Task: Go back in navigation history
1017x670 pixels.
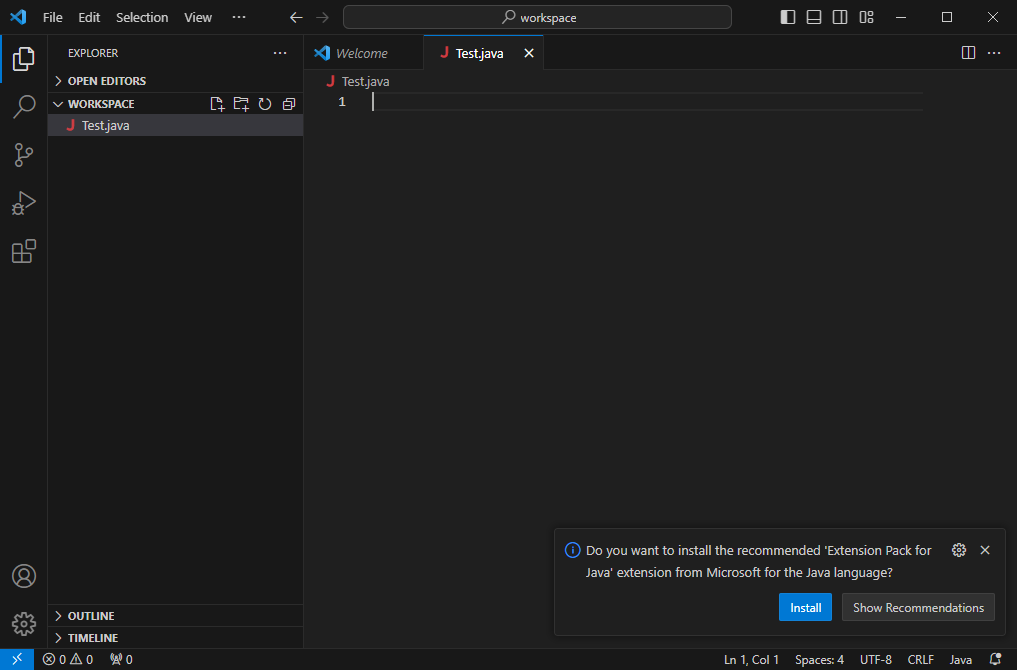Action: pos(296,18)
